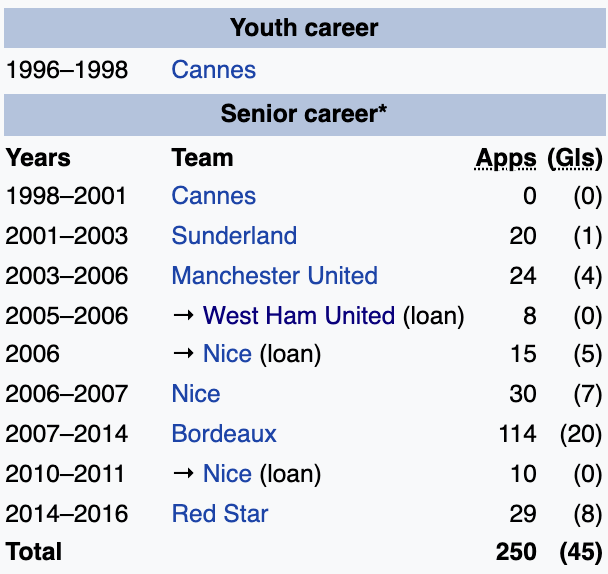Open the Cannes link in the 1998–2001 row
The width and height of the screenshot is (608, 574).
click(213, 196)
